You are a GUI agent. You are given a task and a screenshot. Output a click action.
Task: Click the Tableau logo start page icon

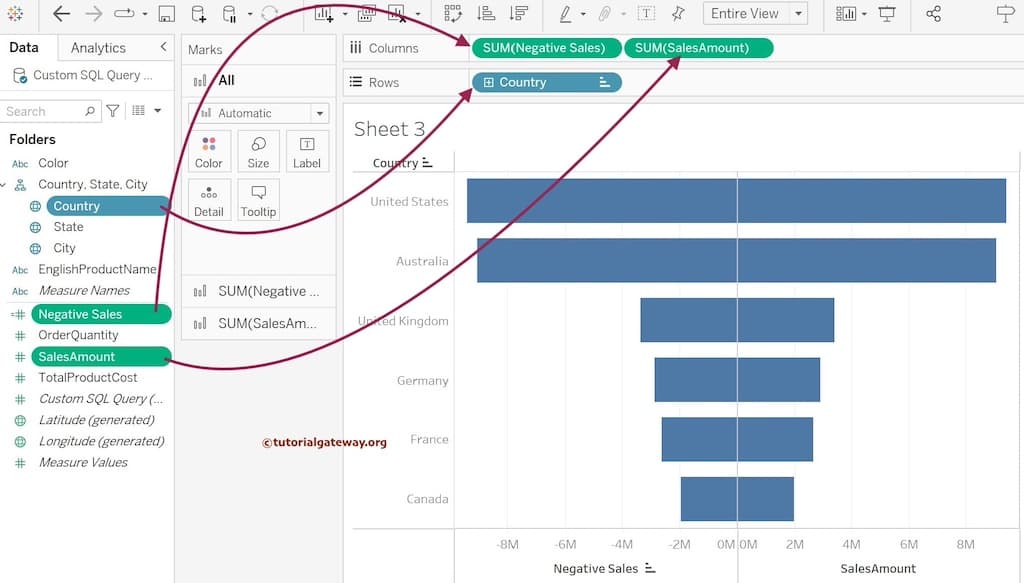(15, 13)
